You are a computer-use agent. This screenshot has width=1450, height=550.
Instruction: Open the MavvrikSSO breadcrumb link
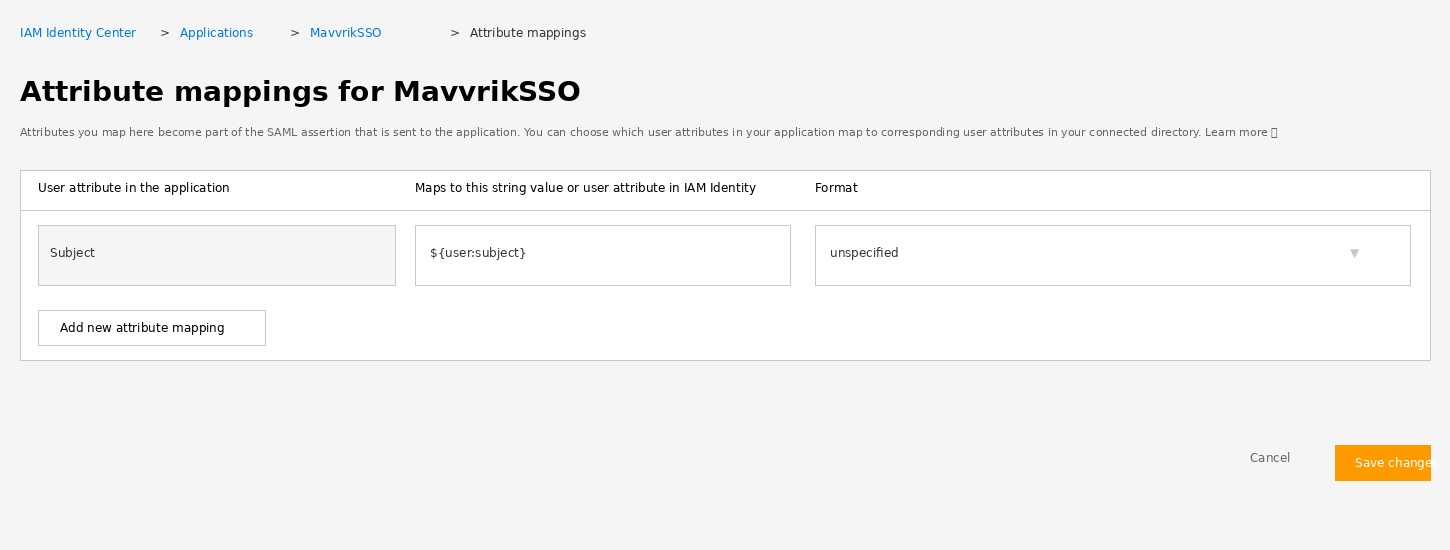click(345, 33)
